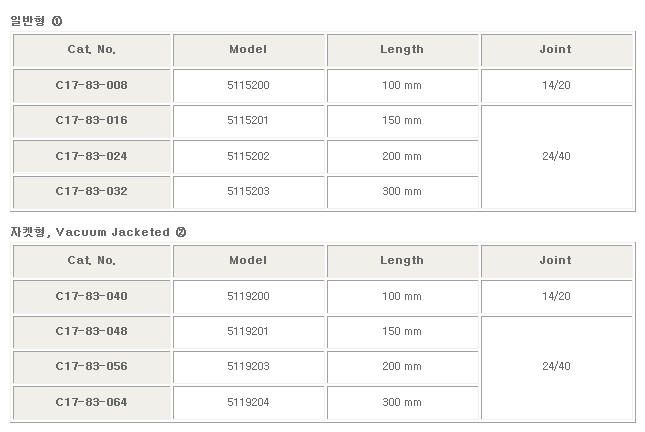This screenshot has width=645, height=432.
Task: Click model number 5115203
Action: [x=248, y=192]
